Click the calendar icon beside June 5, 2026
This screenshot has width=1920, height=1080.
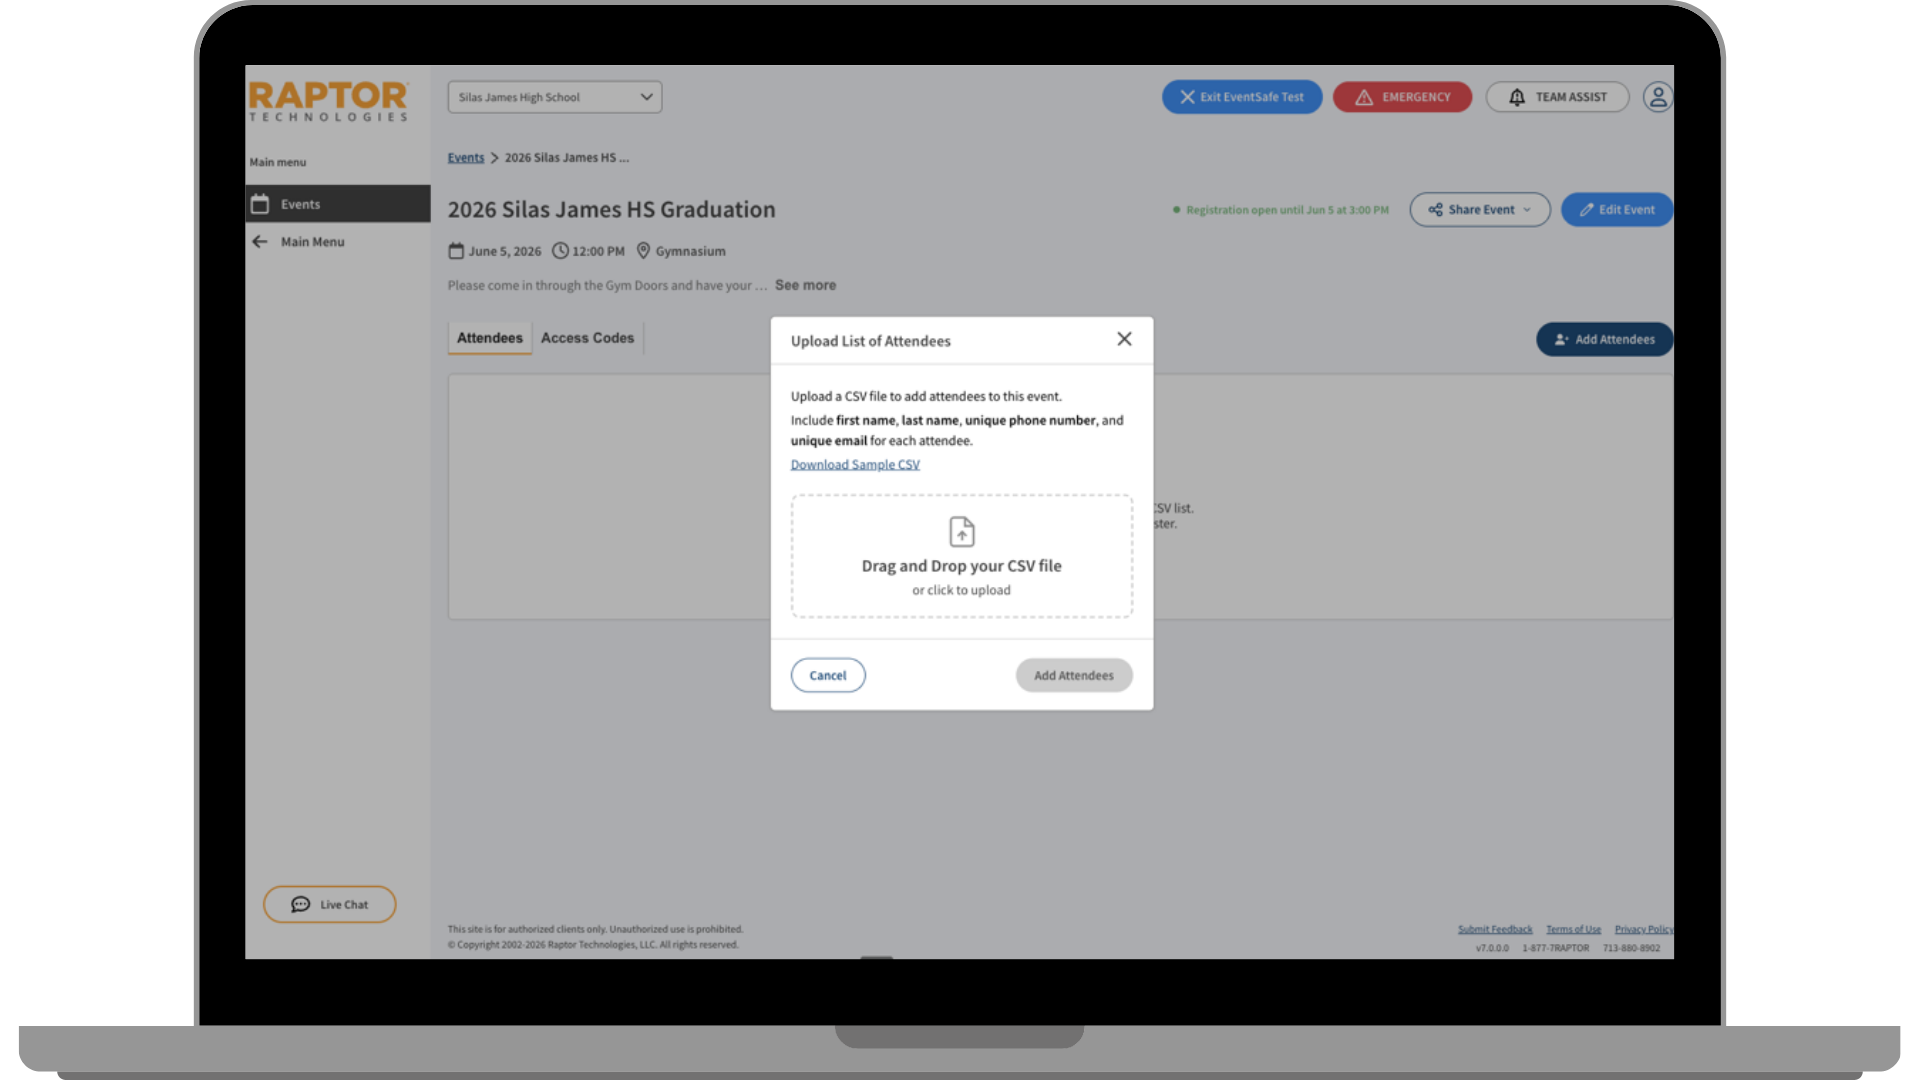[x=456, y=251]
